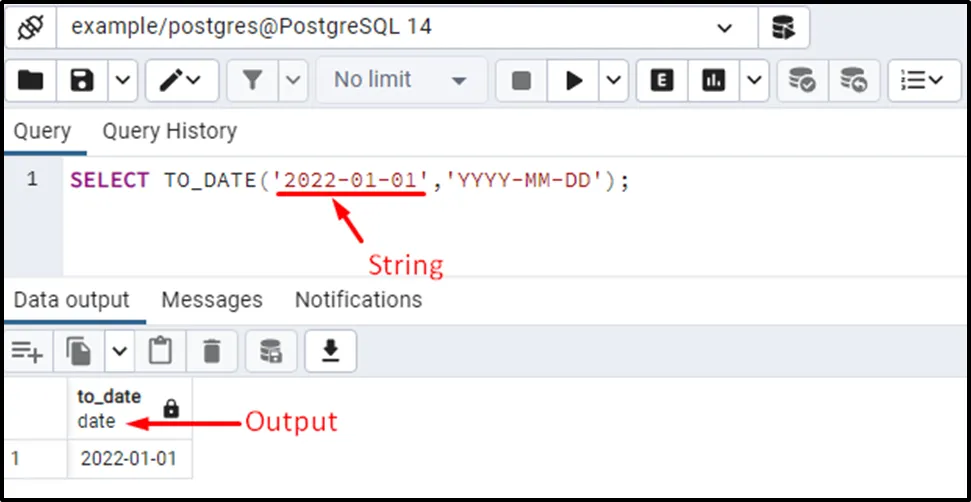Open the new database connection icon
Viewport: 971px width, 502px height.
click(783, 27)
